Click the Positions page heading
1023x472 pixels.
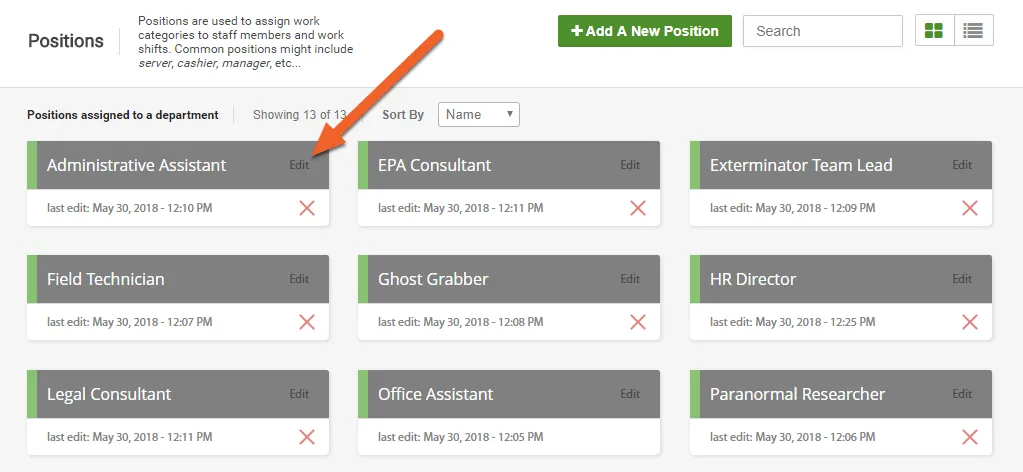click(x=66, y=40)
